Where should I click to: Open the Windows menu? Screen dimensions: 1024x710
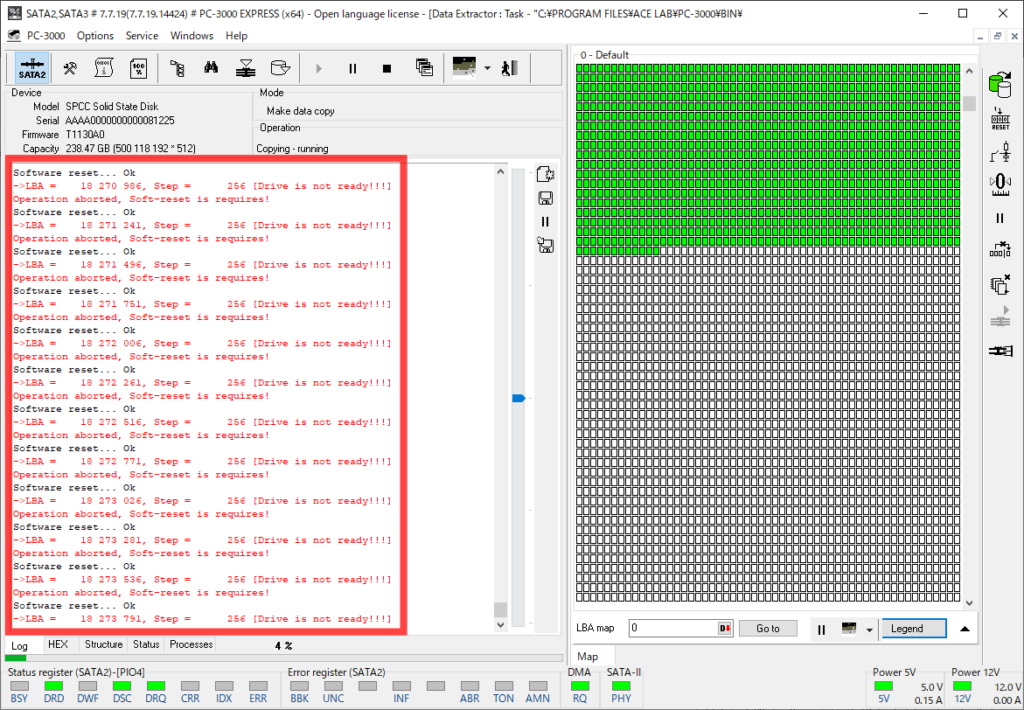[x=191, y=36]
